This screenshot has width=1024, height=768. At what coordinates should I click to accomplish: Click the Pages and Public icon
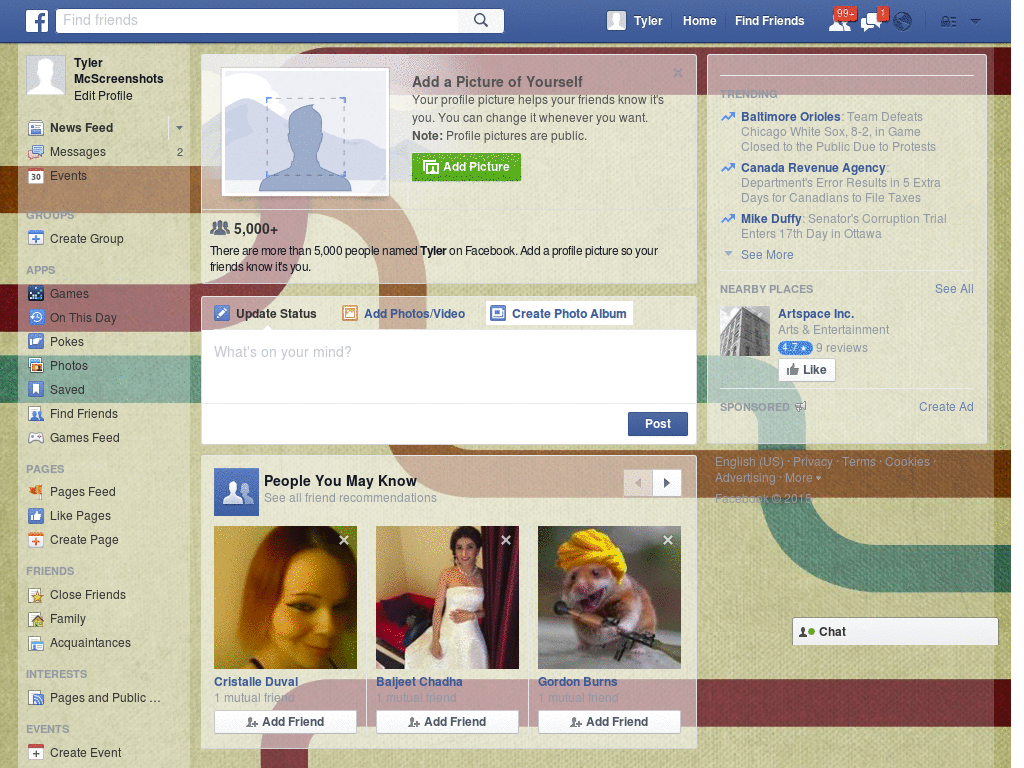pos(36,698)
